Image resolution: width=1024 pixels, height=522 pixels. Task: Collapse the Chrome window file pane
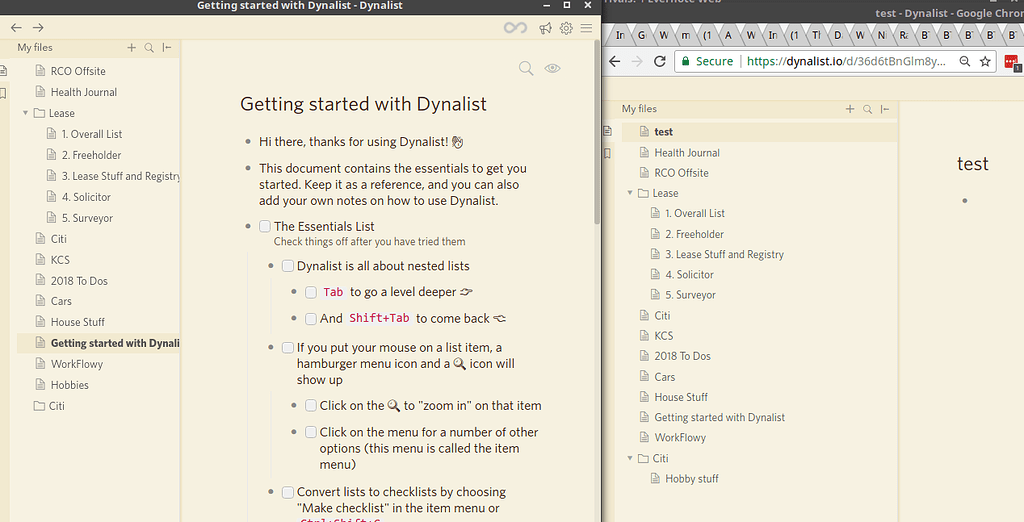coord(885,109)
